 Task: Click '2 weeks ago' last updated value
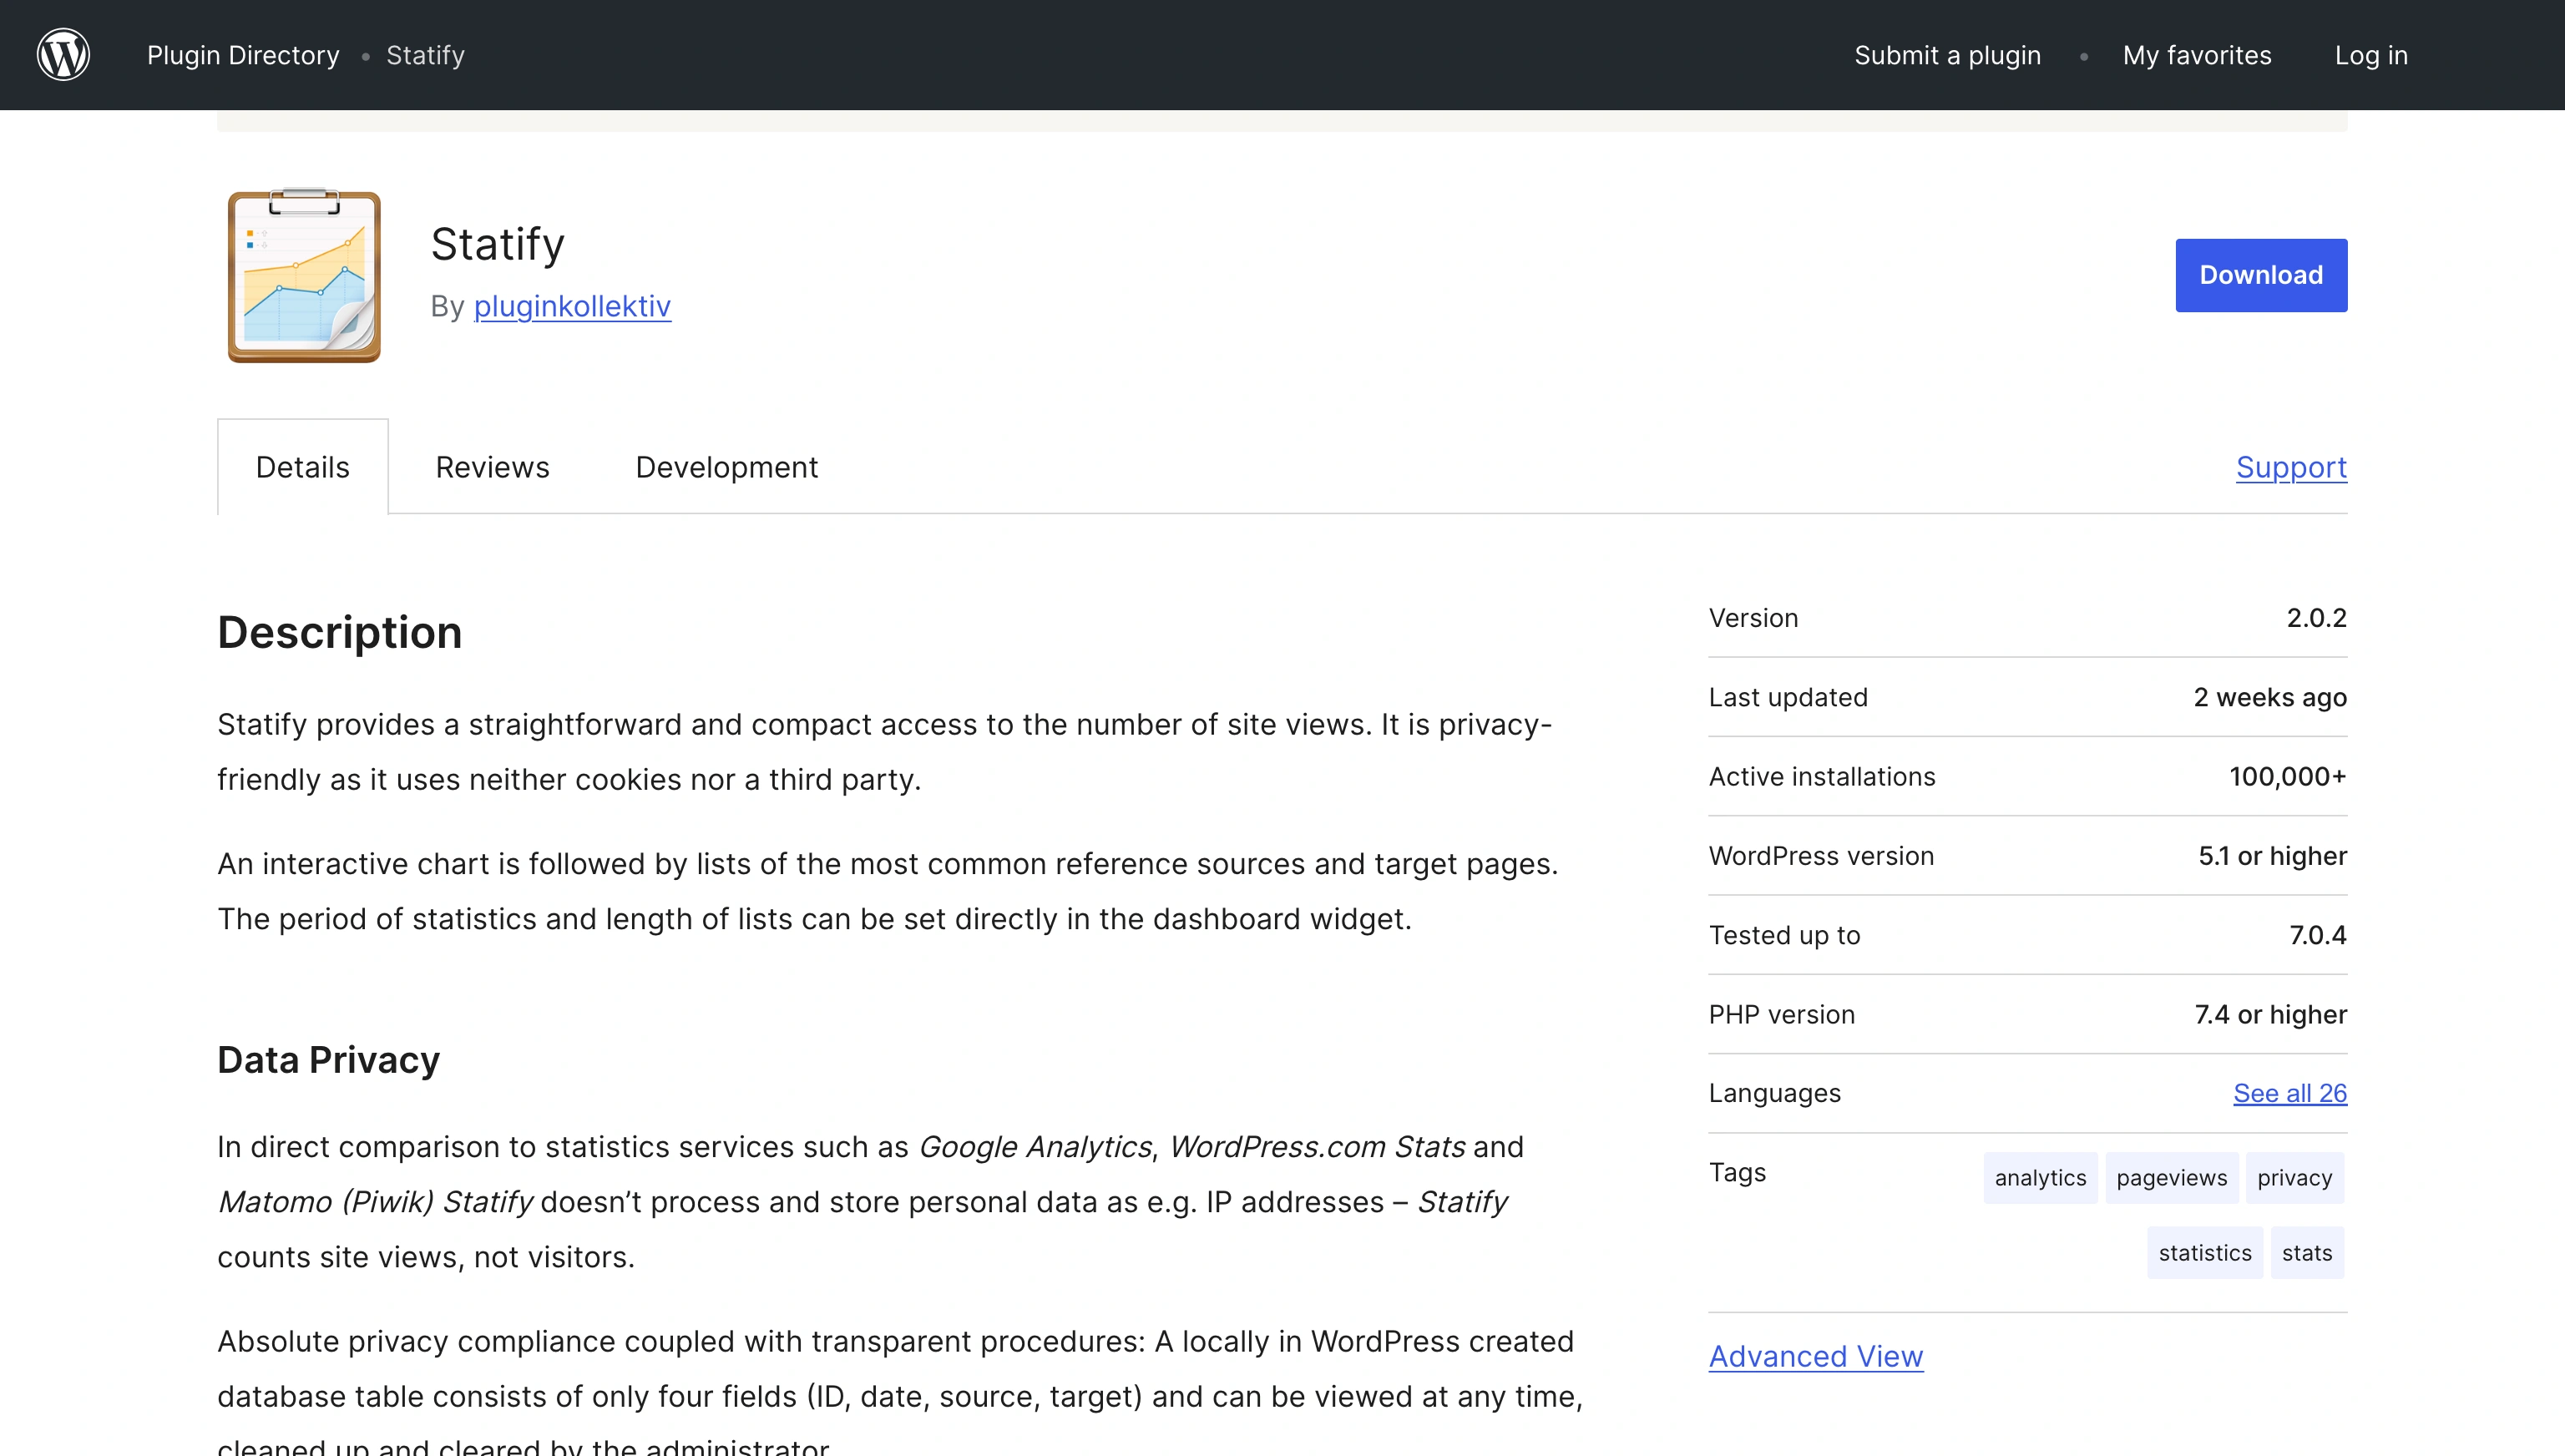2270,697
